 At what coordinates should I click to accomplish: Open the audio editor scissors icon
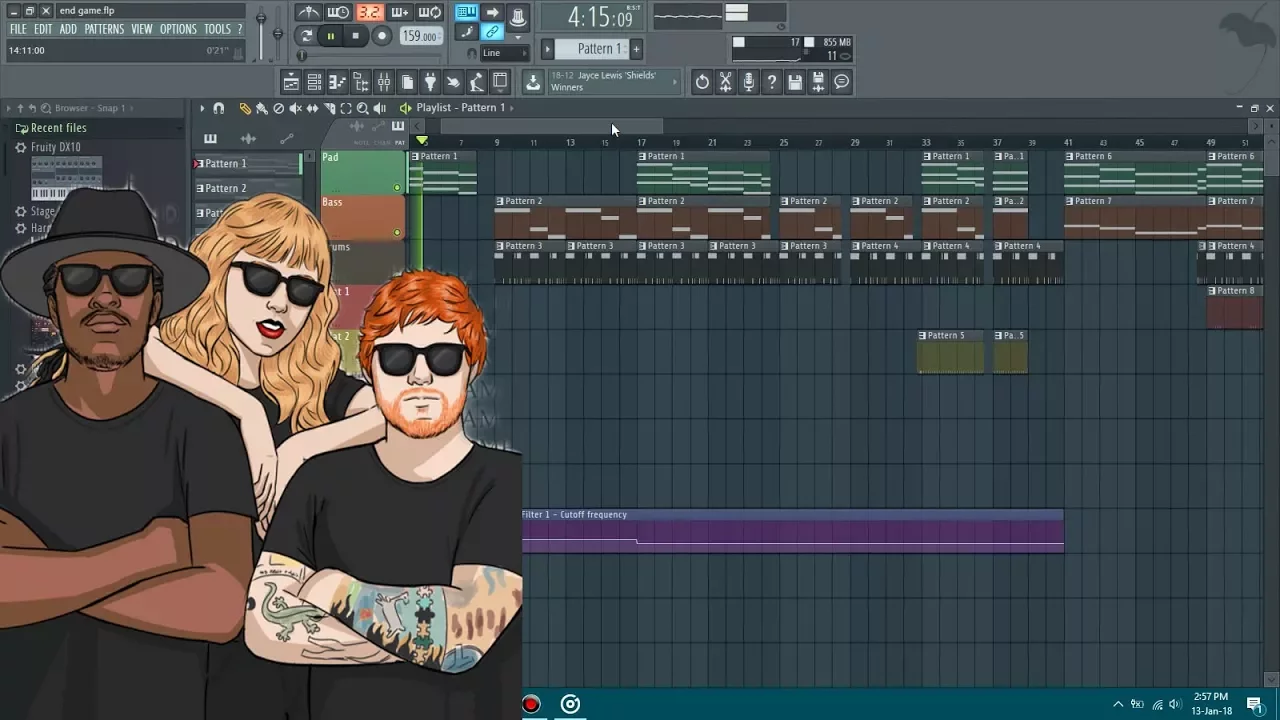726,82
